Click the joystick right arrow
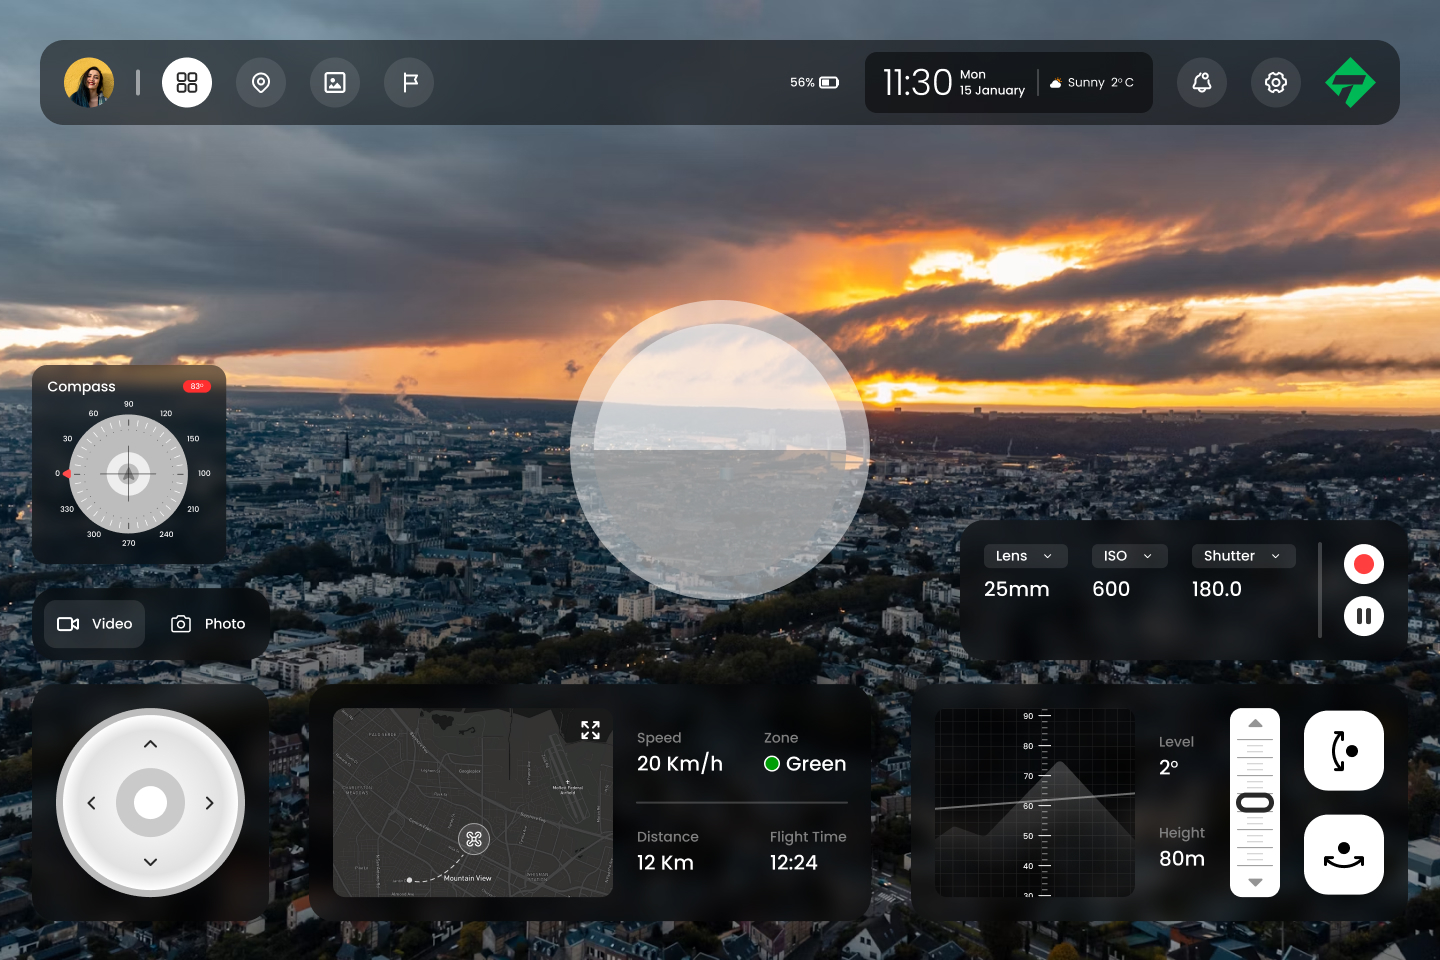Image resolution: width=1440 pixels, height=960 pixels. coord(209,803)
